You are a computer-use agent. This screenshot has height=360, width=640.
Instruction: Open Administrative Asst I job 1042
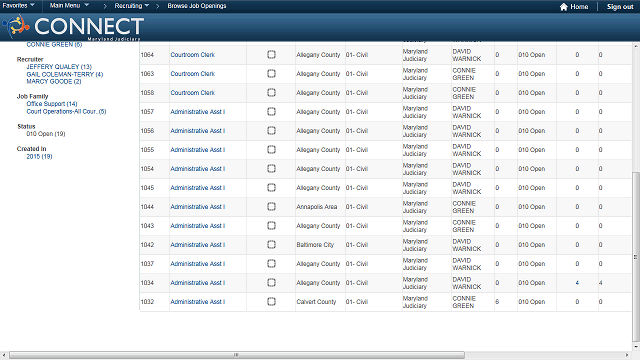coord(198,244)
